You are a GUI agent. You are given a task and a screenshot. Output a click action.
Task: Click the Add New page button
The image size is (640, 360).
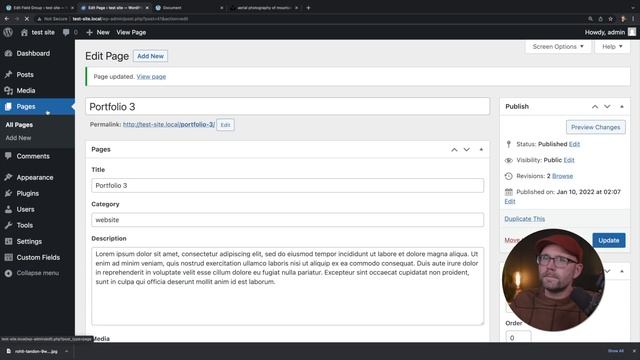150,56
